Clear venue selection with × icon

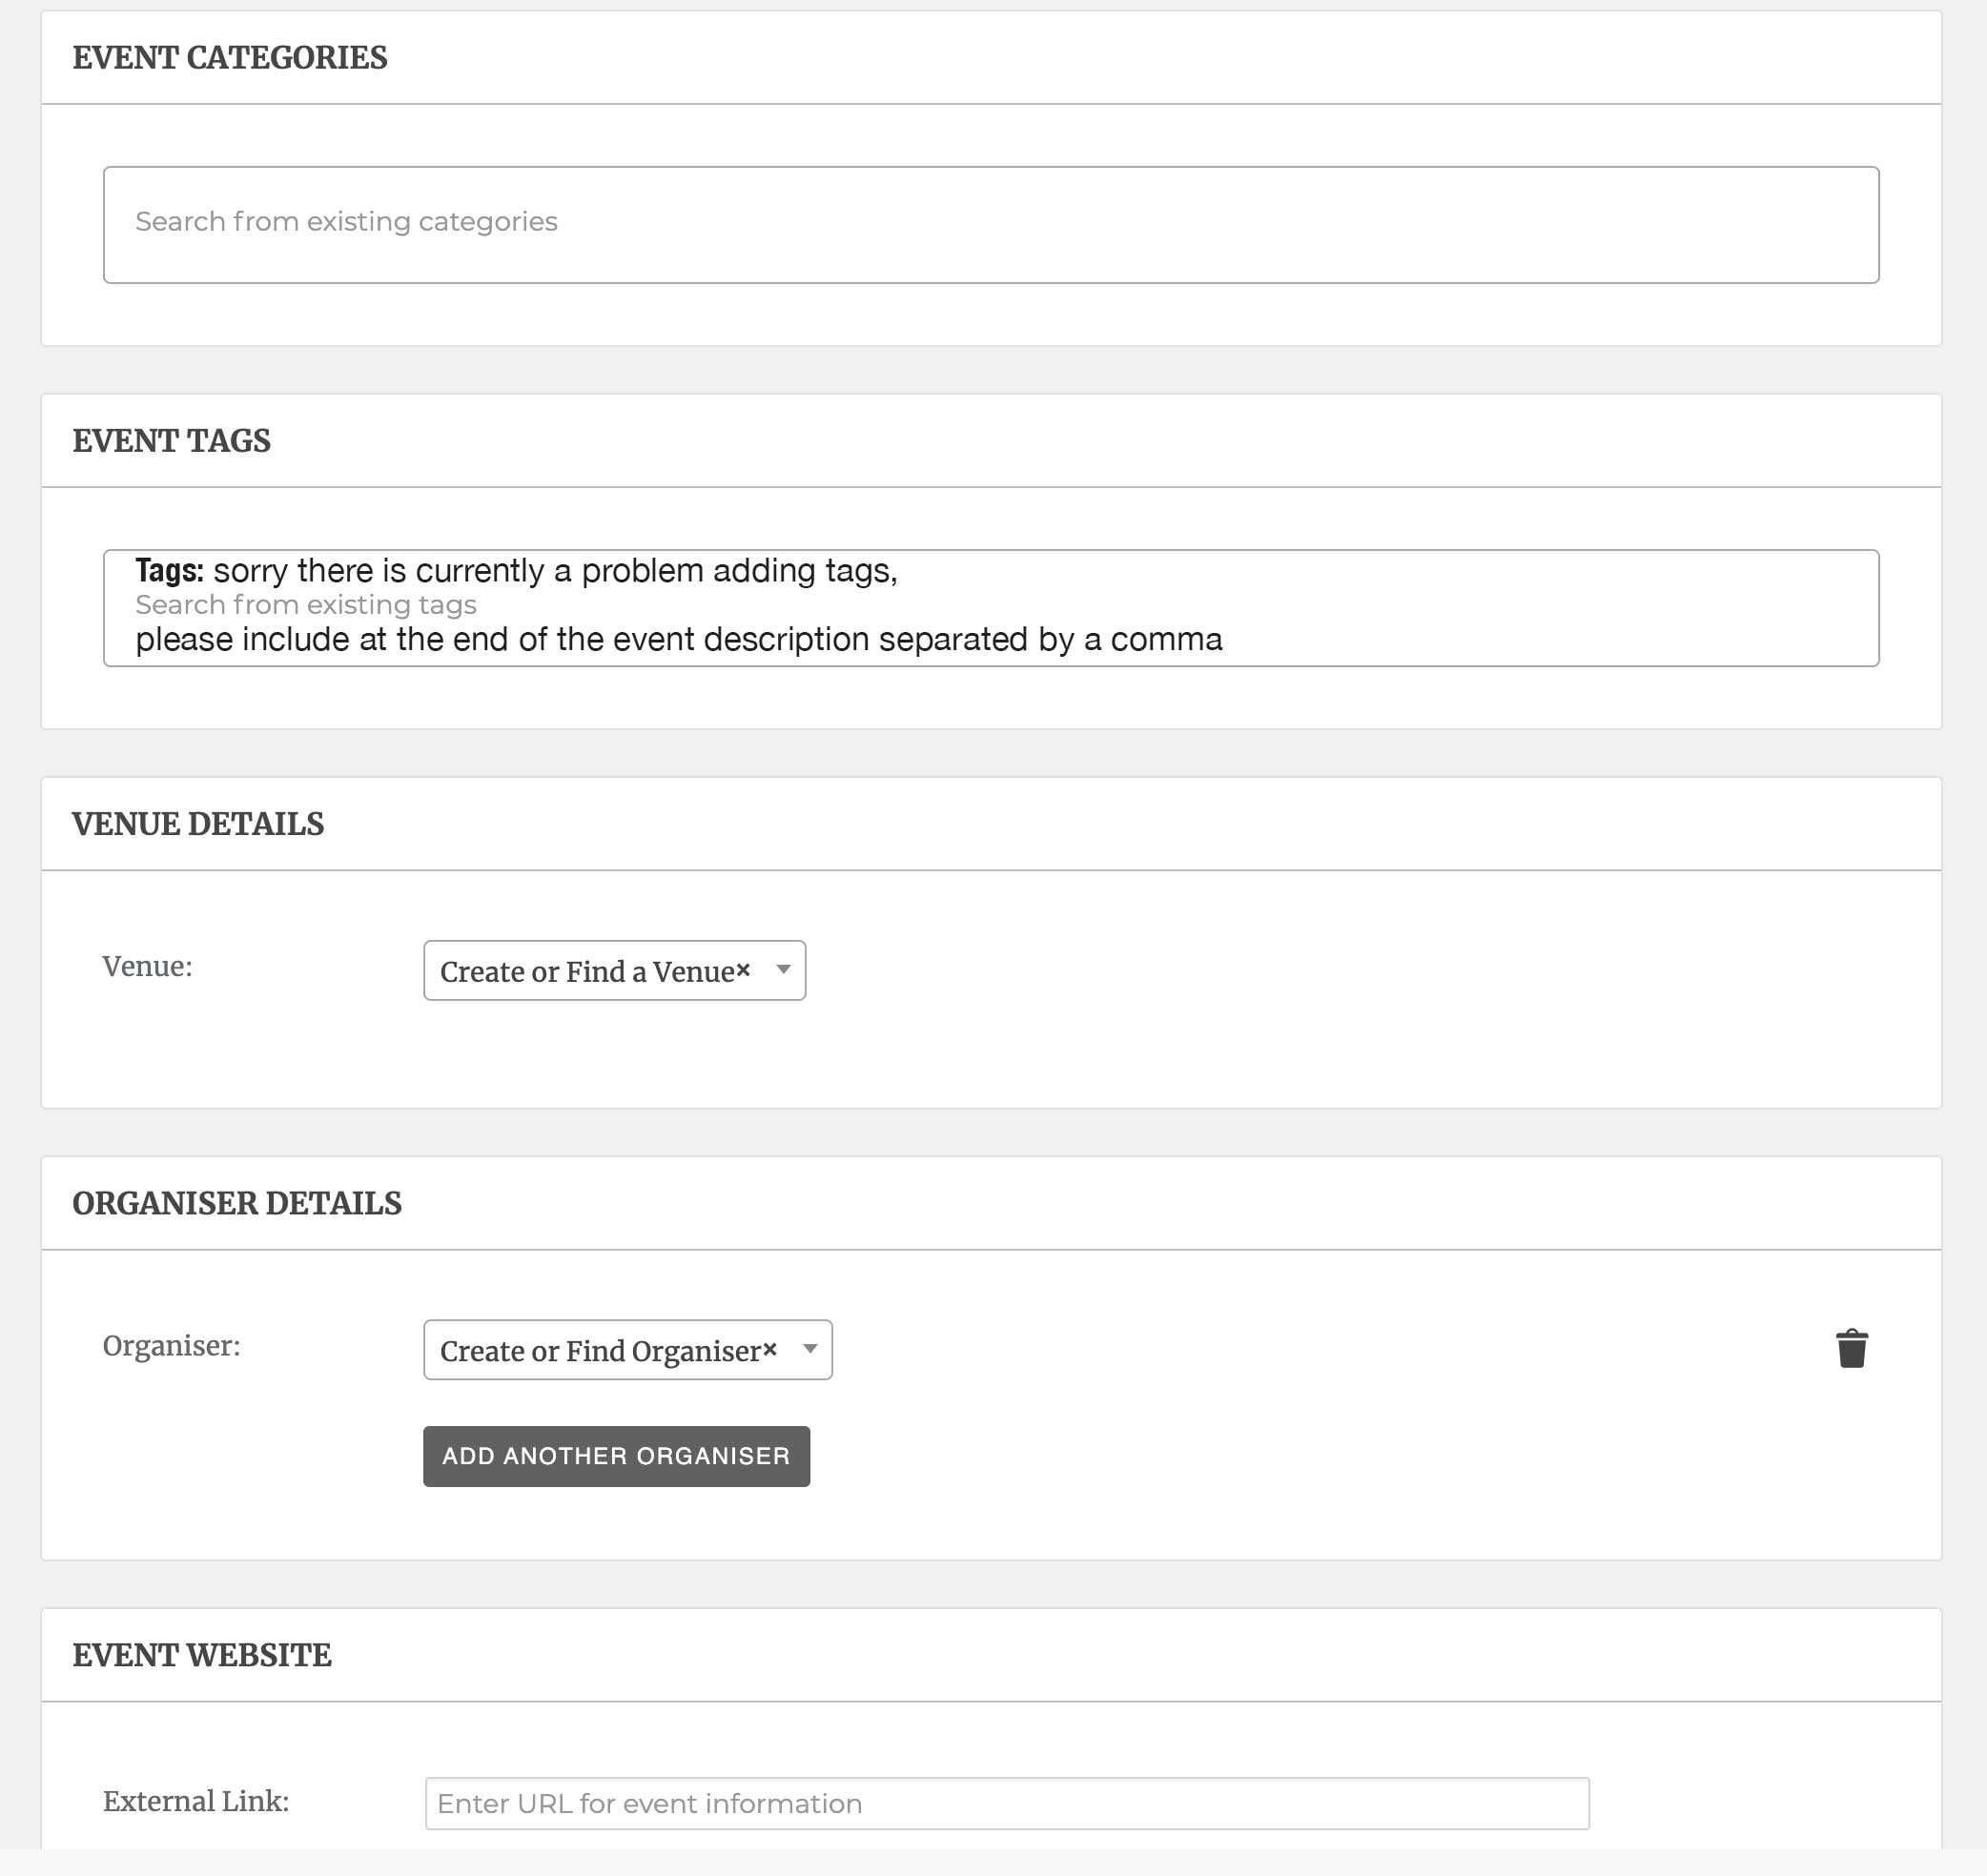point(743,969)
